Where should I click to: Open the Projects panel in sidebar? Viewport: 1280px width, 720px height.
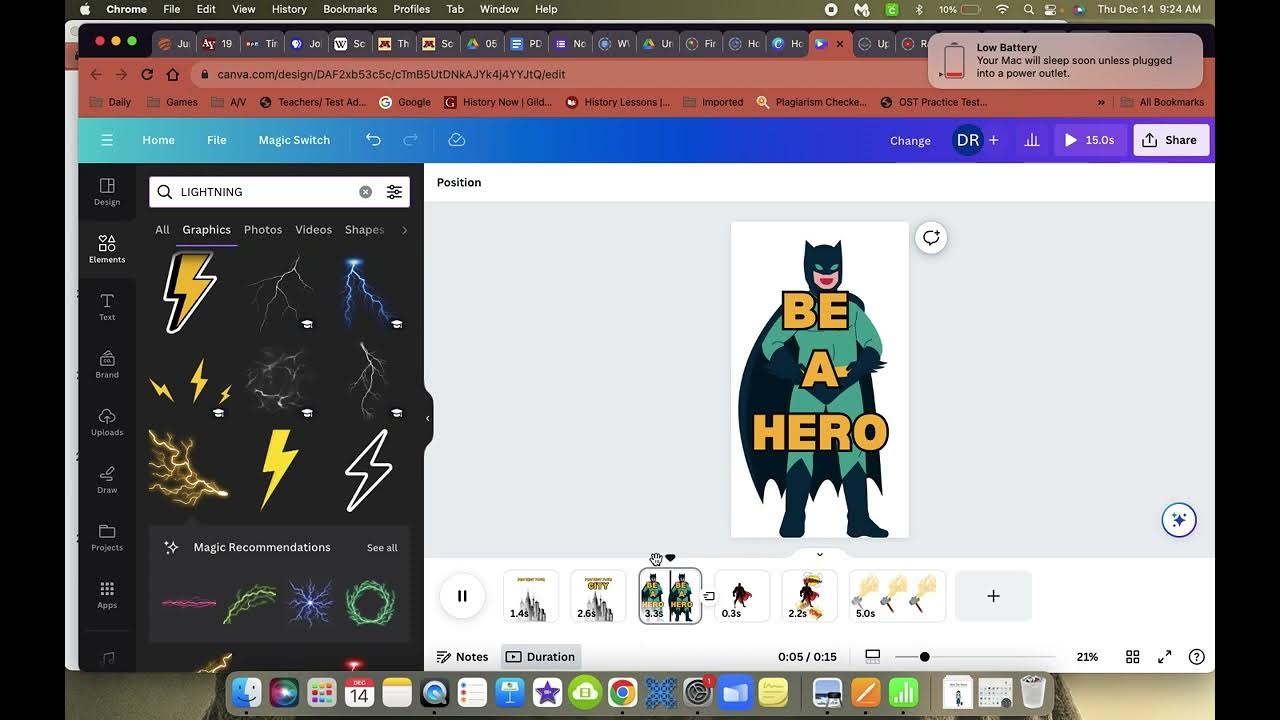point(107,537)
